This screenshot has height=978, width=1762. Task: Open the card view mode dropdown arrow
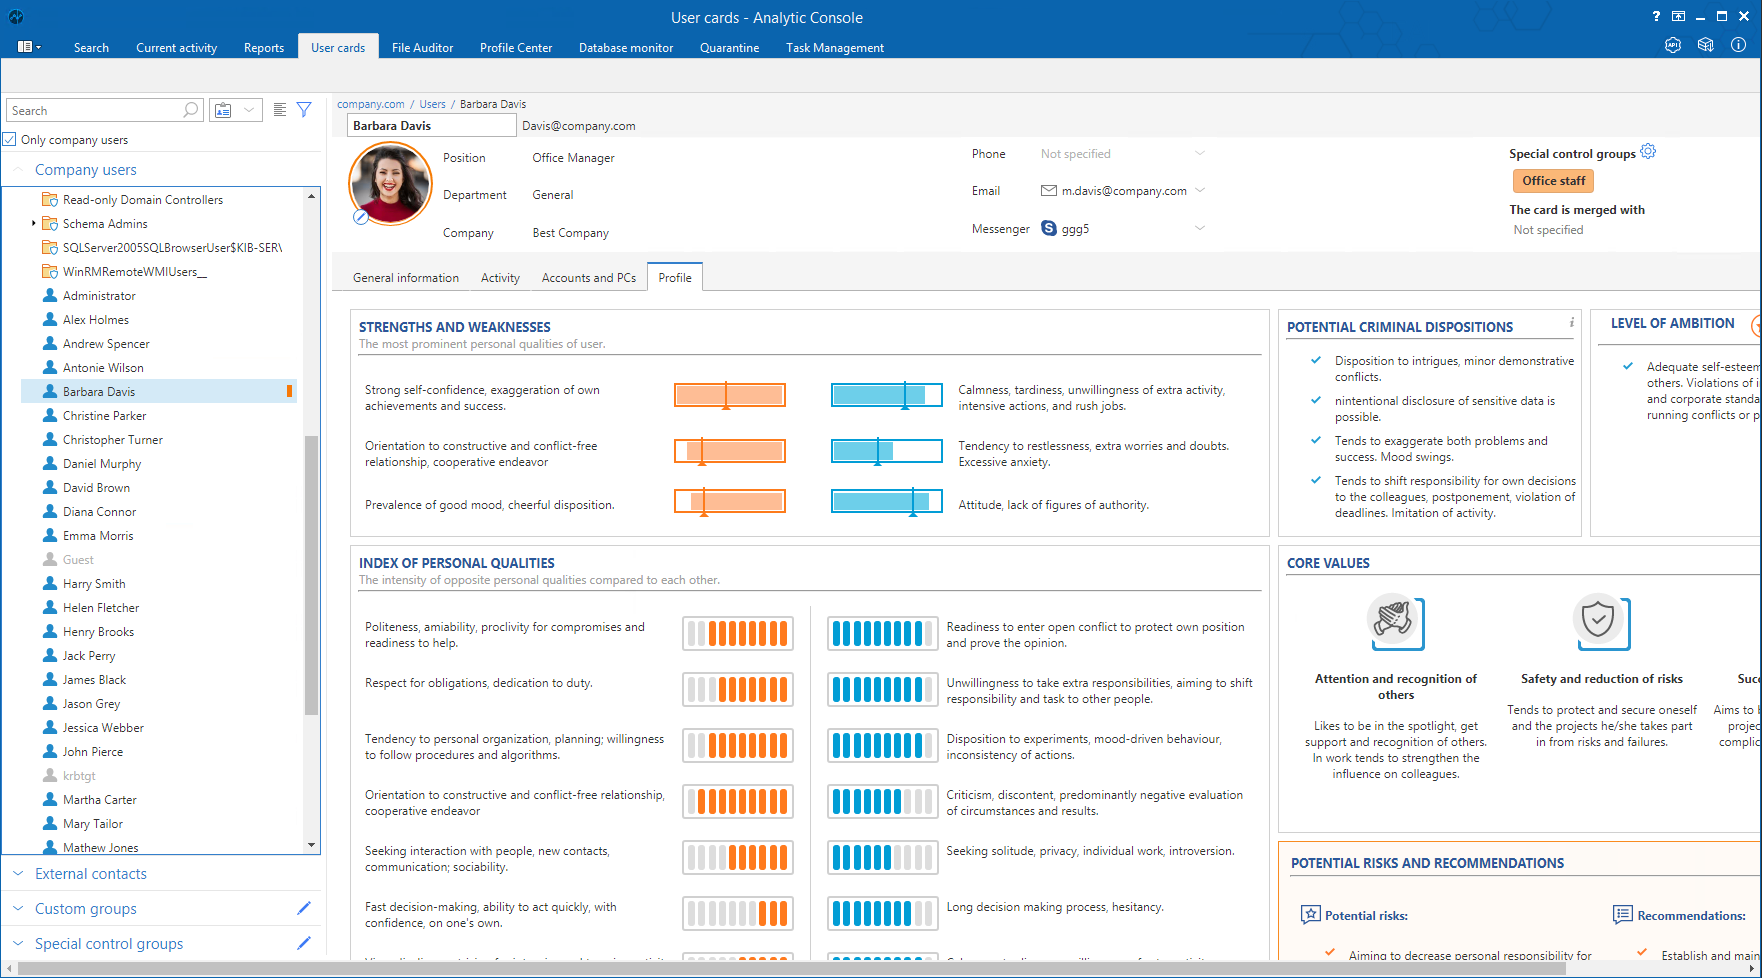(249, 110)
